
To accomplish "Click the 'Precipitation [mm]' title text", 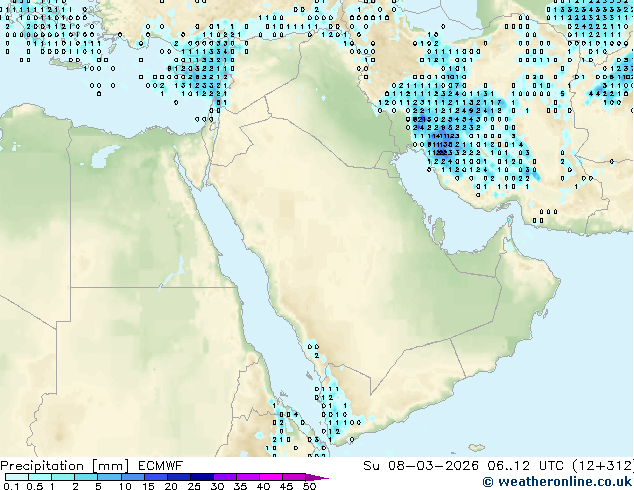I will pos(65,466).
